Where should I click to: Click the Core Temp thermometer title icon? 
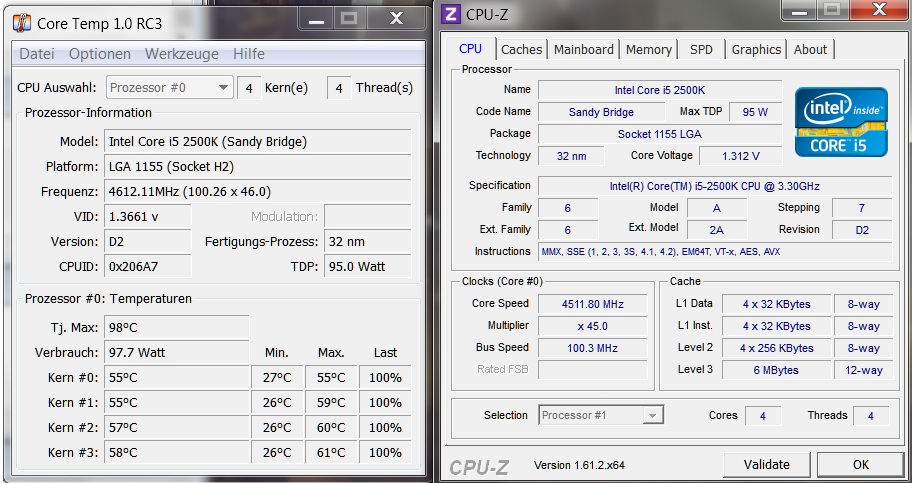click(x=22, y=23)
